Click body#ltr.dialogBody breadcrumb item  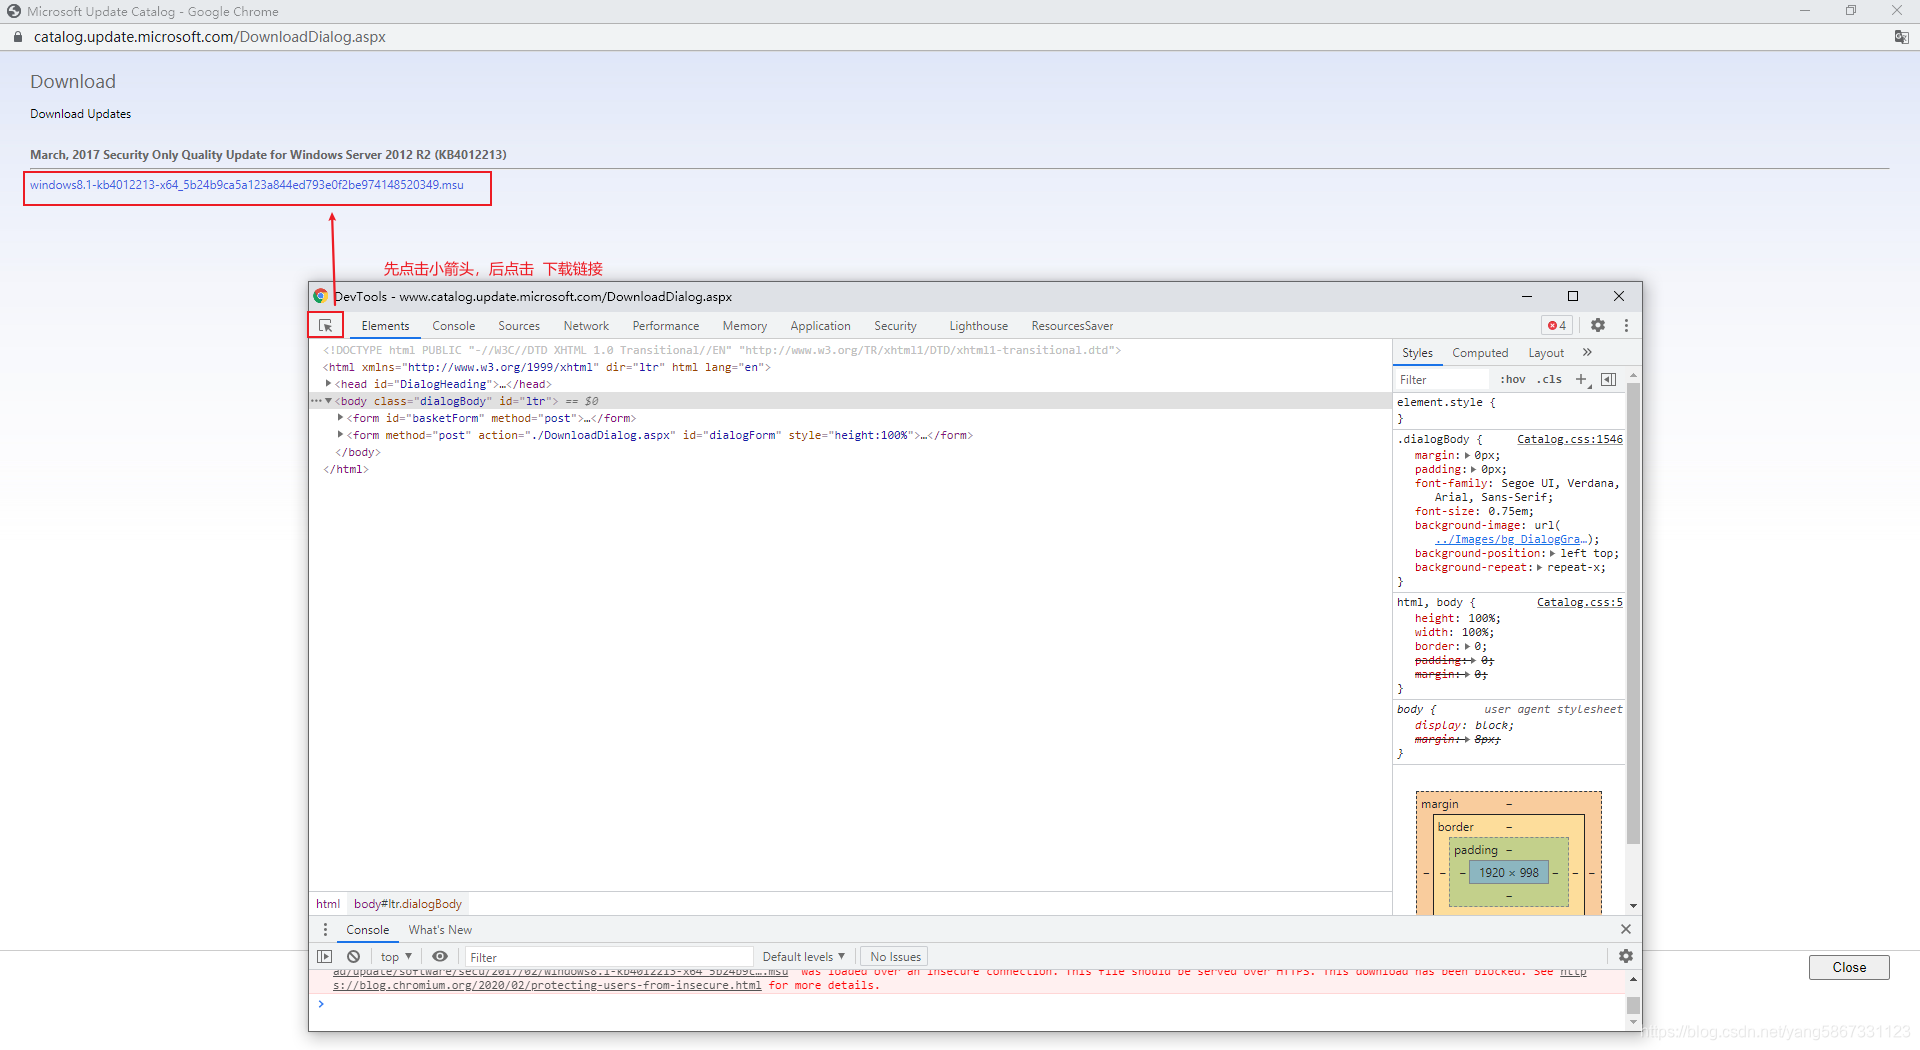point(408,904)
